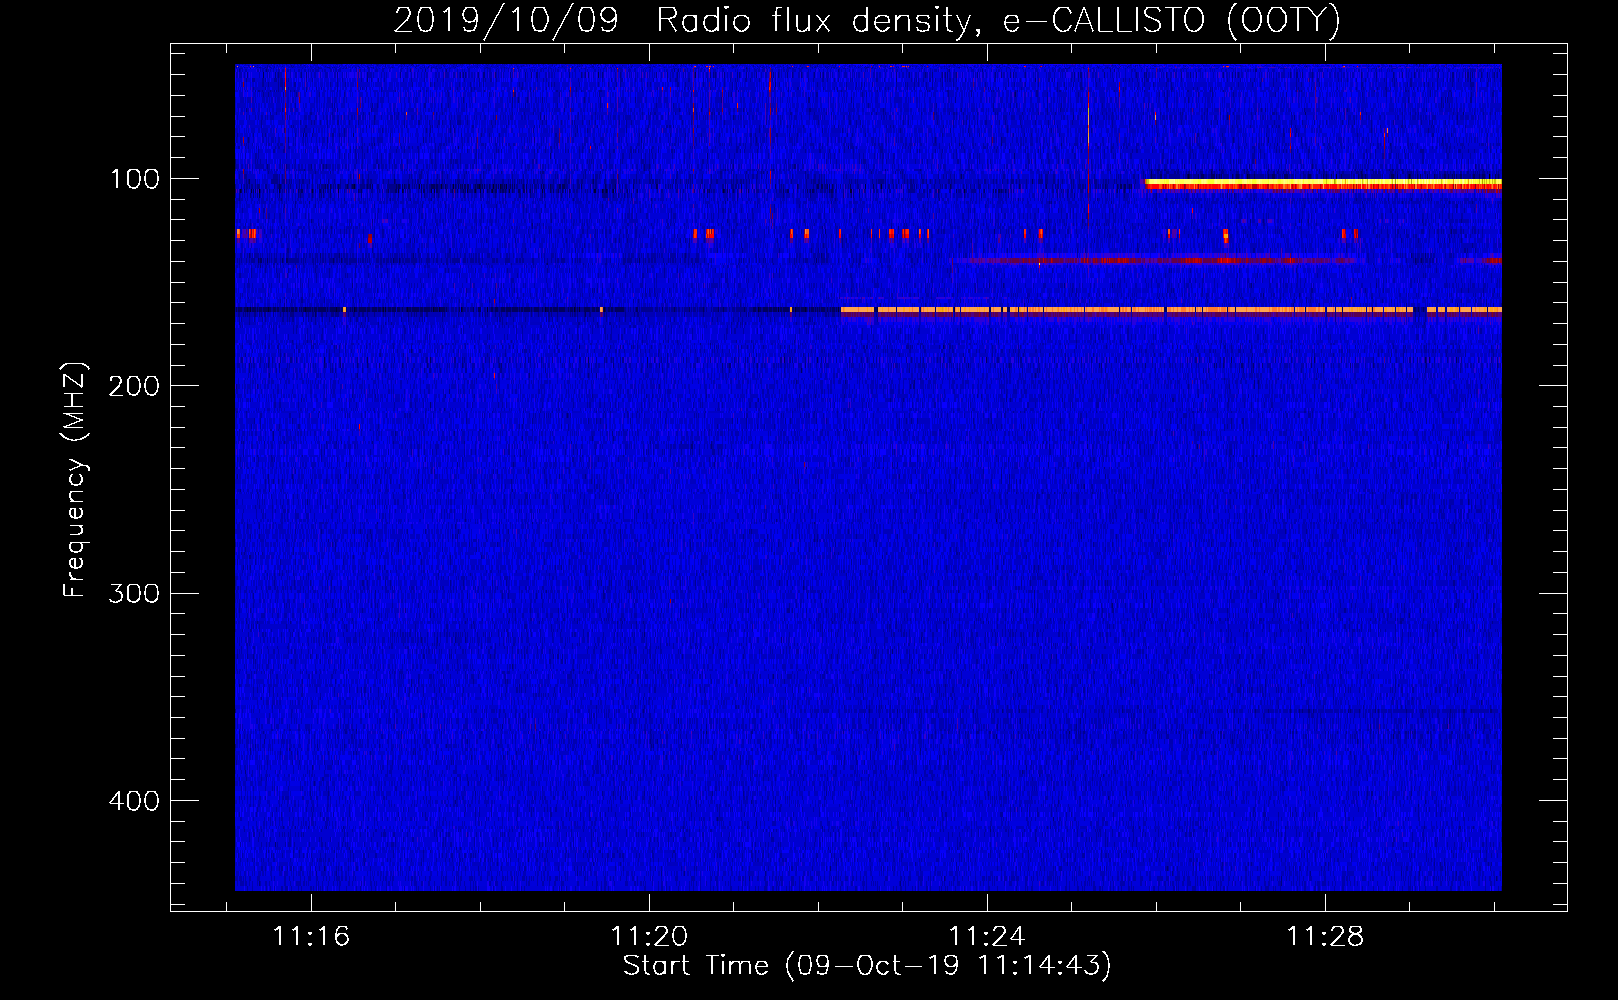Click the 11:24 time tick label
Viewport: 1618px width, 1000px height.
click(987, 937)
